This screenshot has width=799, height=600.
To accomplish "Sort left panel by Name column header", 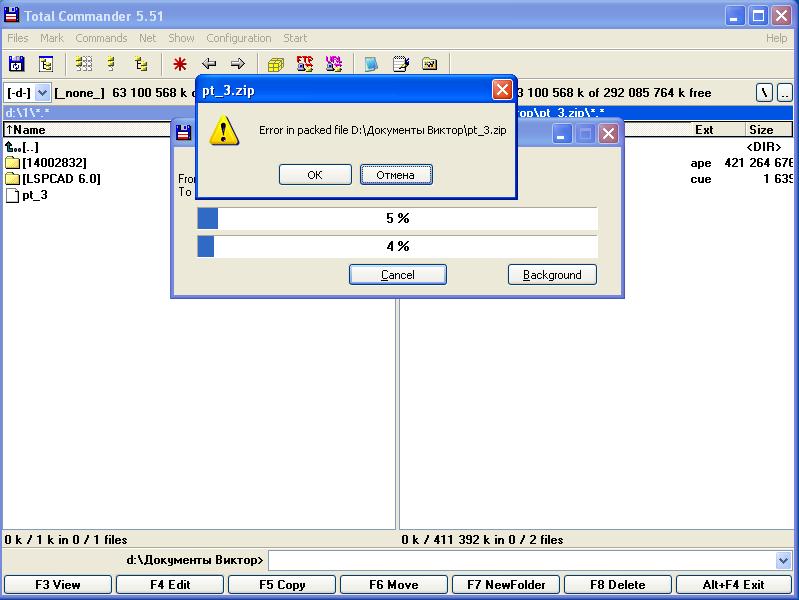I will click(87, 130).
